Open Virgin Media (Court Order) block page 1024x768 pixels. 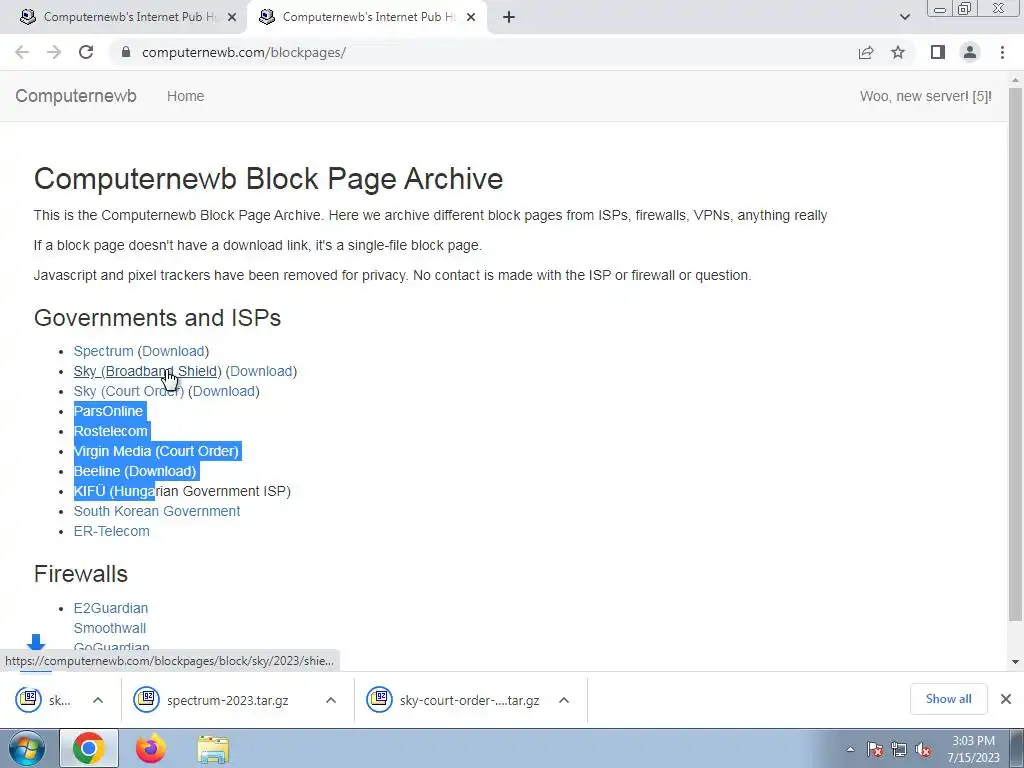pos(156,451)
